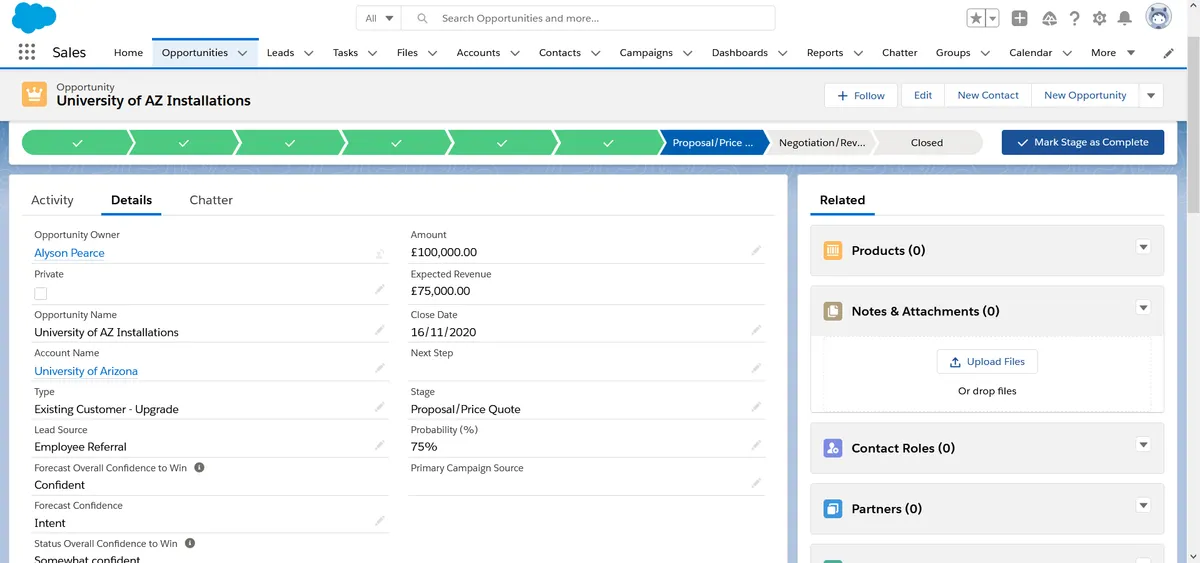Open the Favorites star icon
The height and width of the screenshot is (563, 1200).
click(x=976, y=18)
